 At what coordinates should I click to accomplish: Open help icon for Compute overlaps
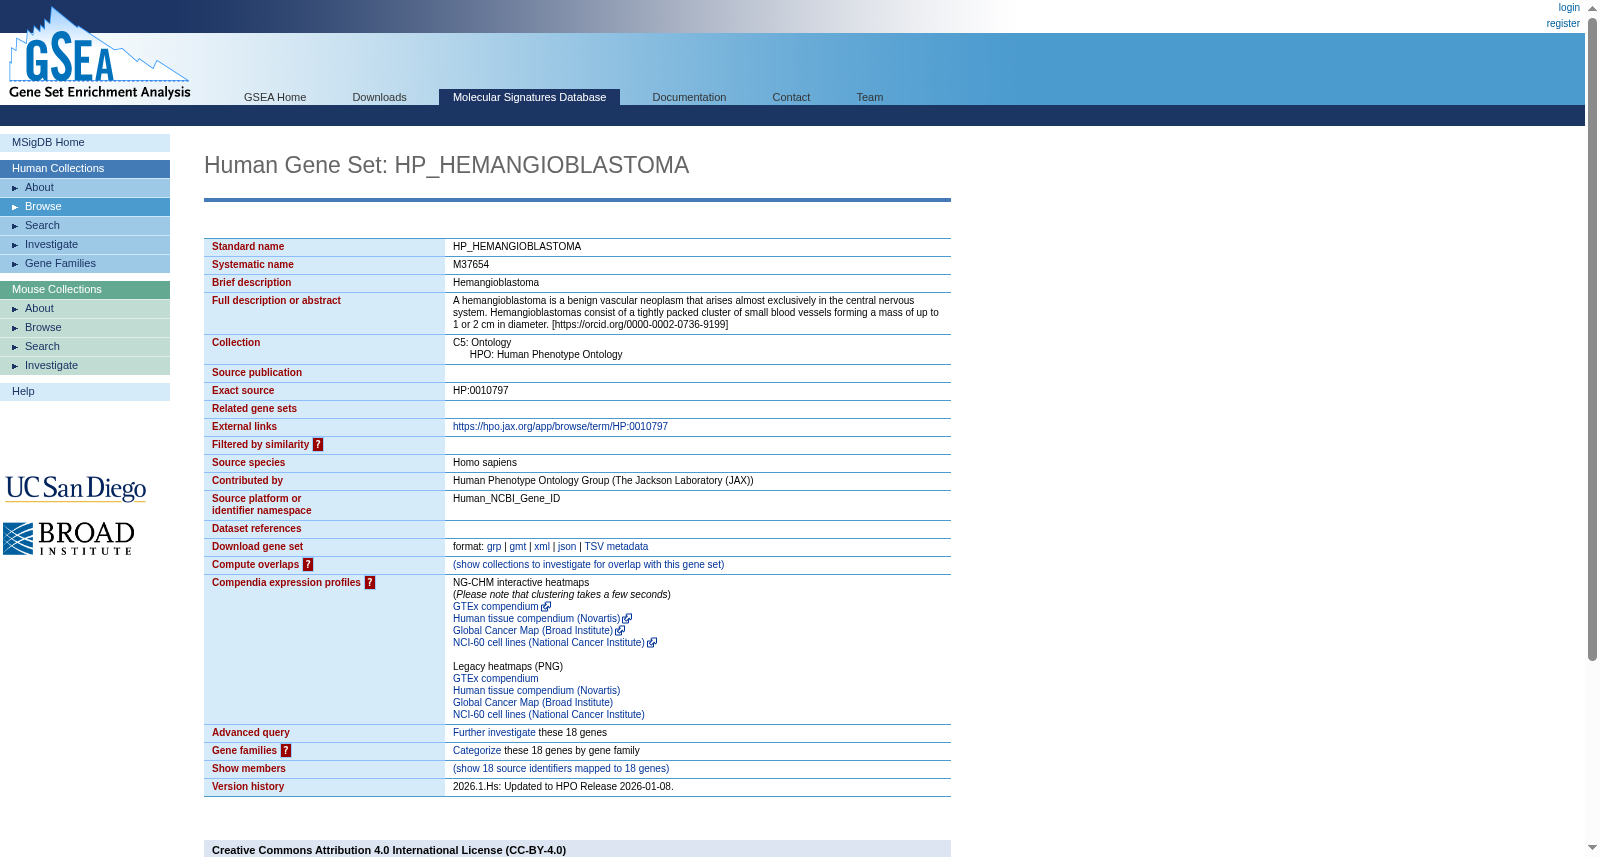click(308, 565)
